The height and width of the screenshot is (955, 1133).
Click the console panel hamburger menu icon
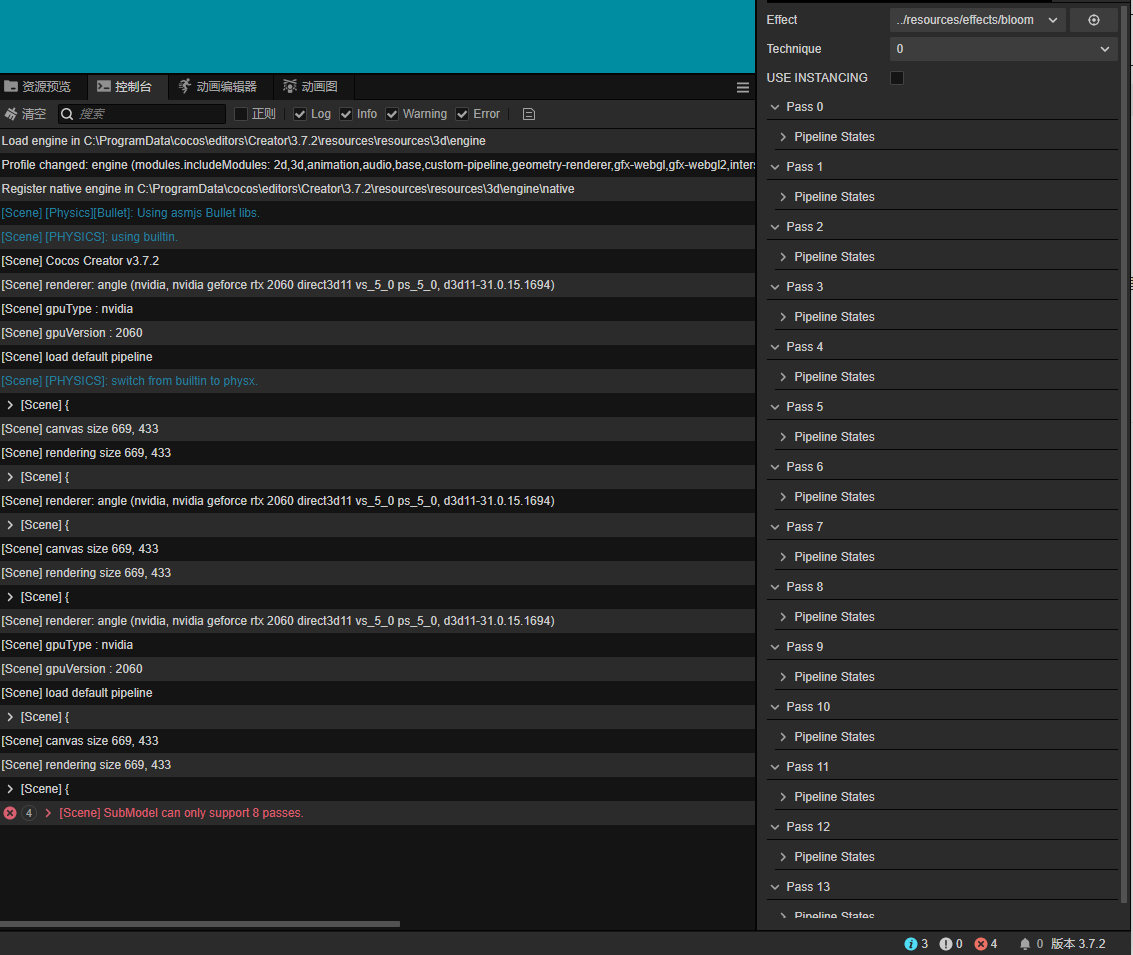(742, 87)
